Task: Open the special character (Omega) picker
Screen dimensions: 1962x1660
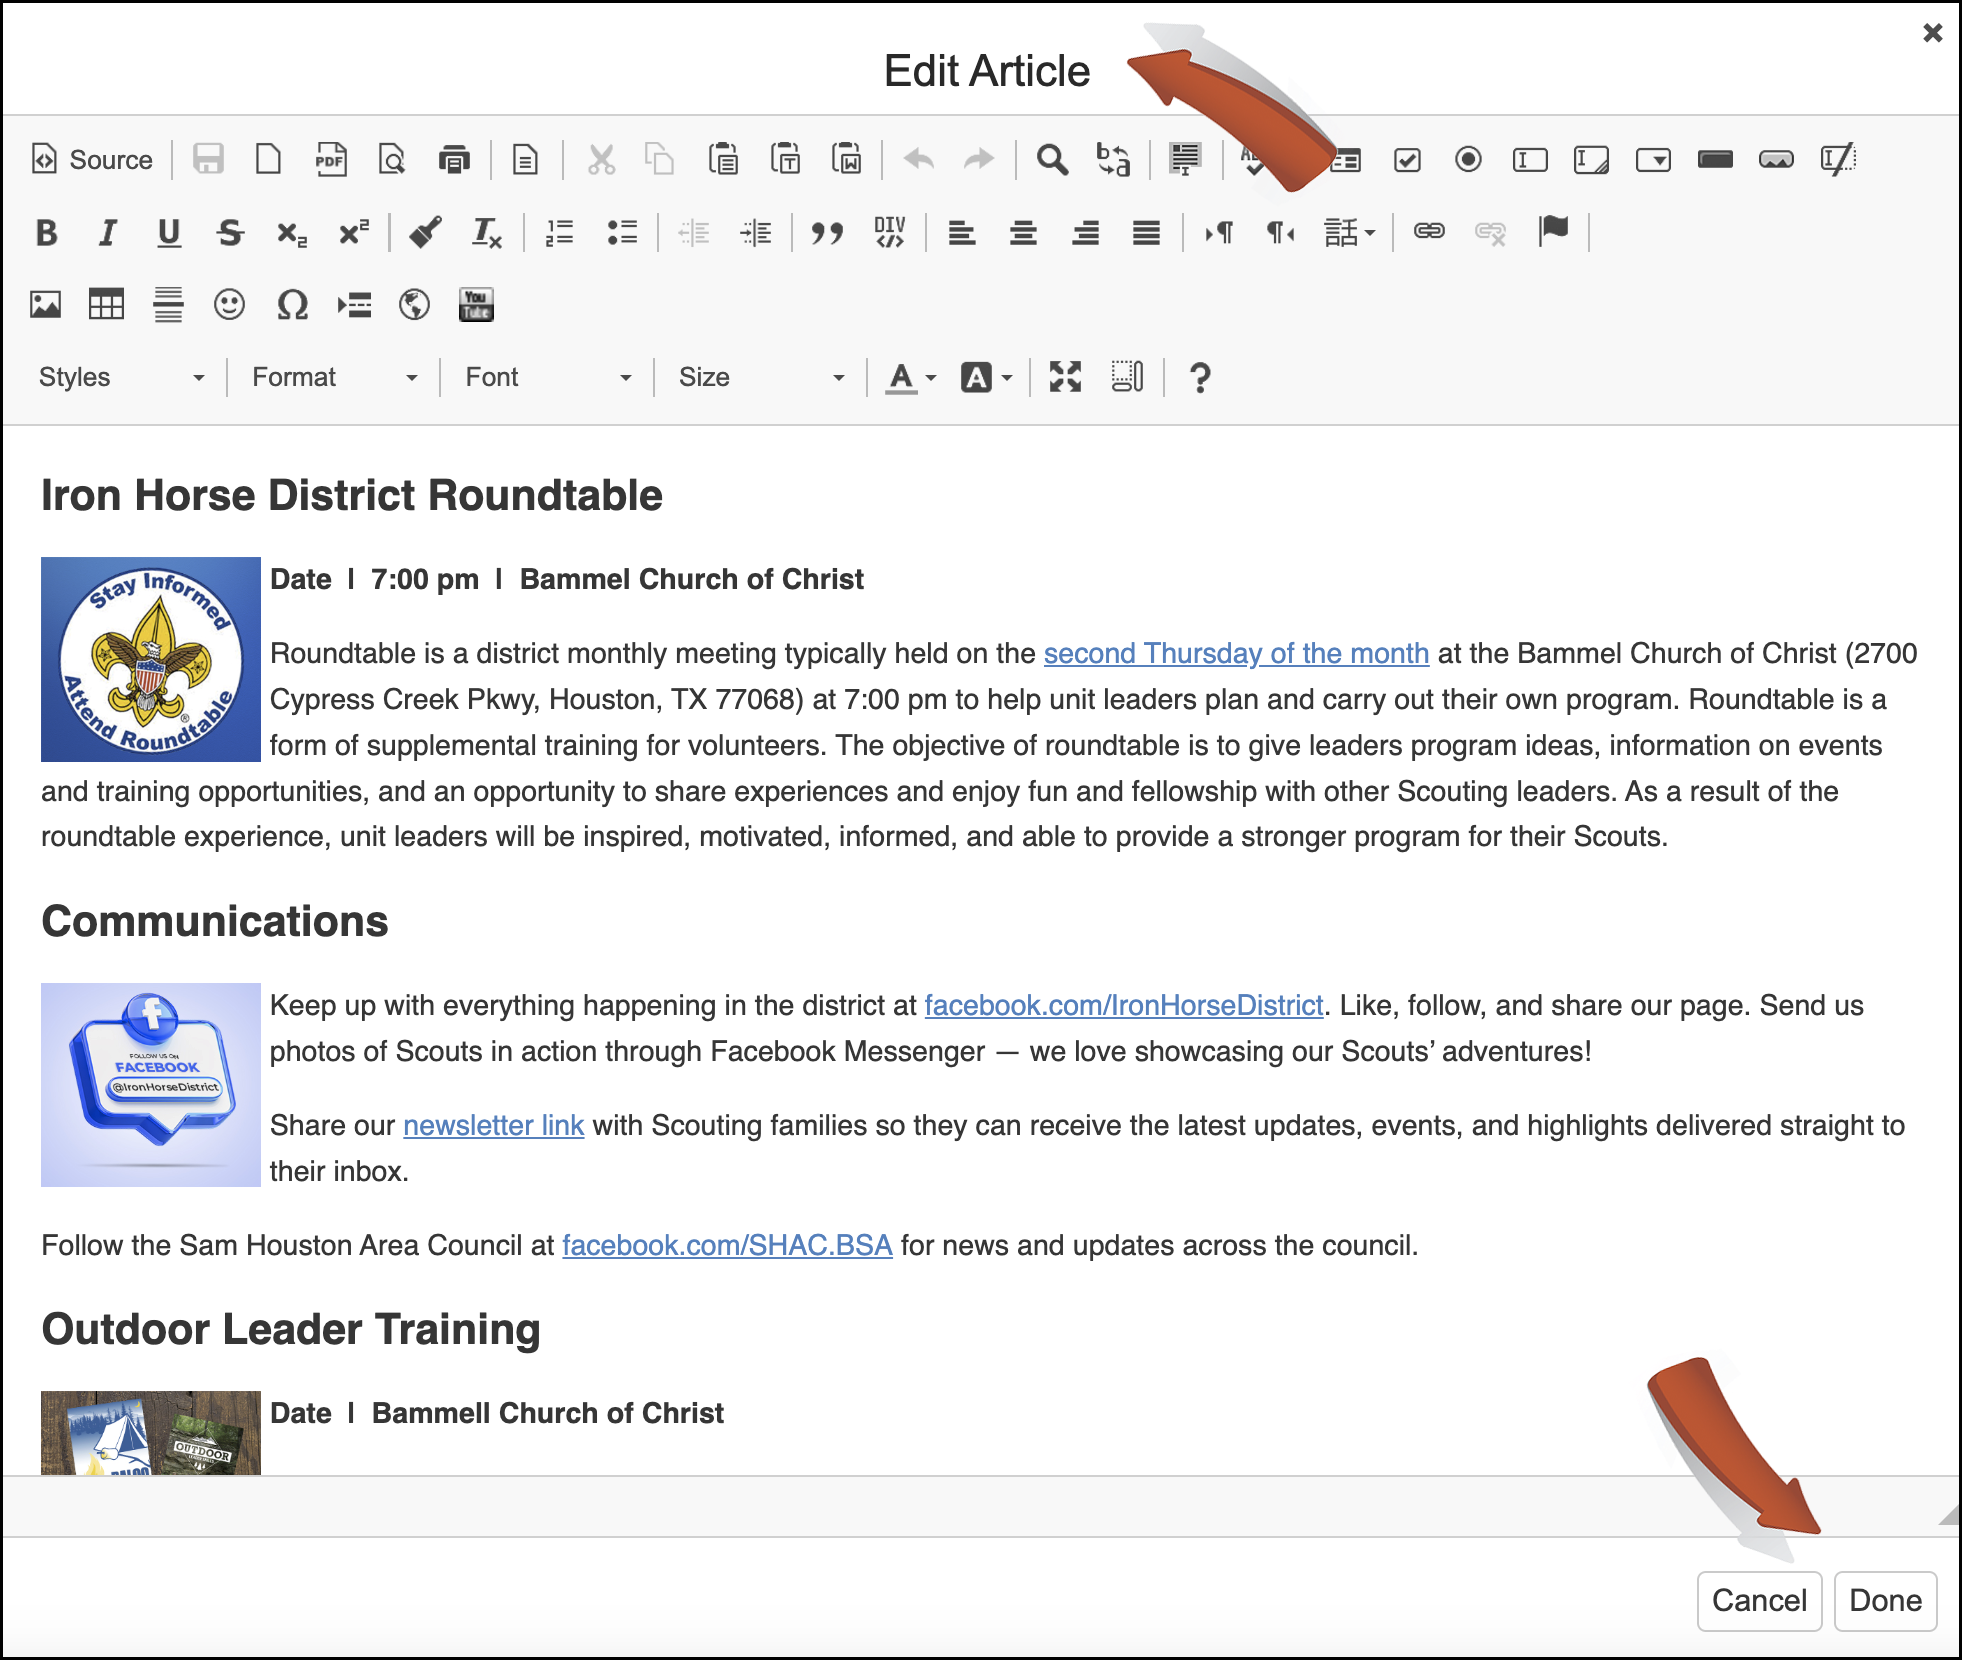Action: pos(292,305)
